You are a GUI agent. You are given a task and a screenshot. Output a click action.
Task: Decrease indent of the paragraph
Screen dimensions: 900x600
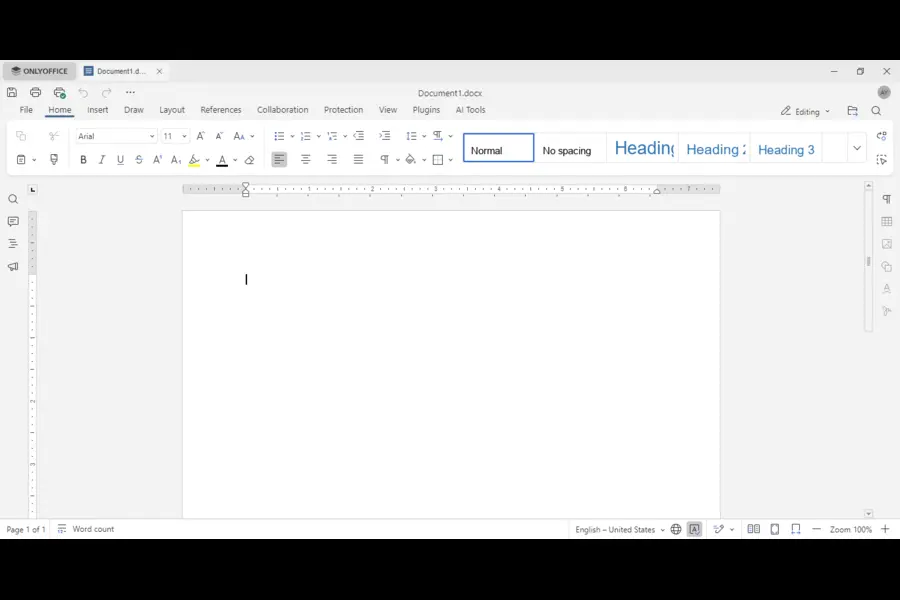[x=359, y=136]
